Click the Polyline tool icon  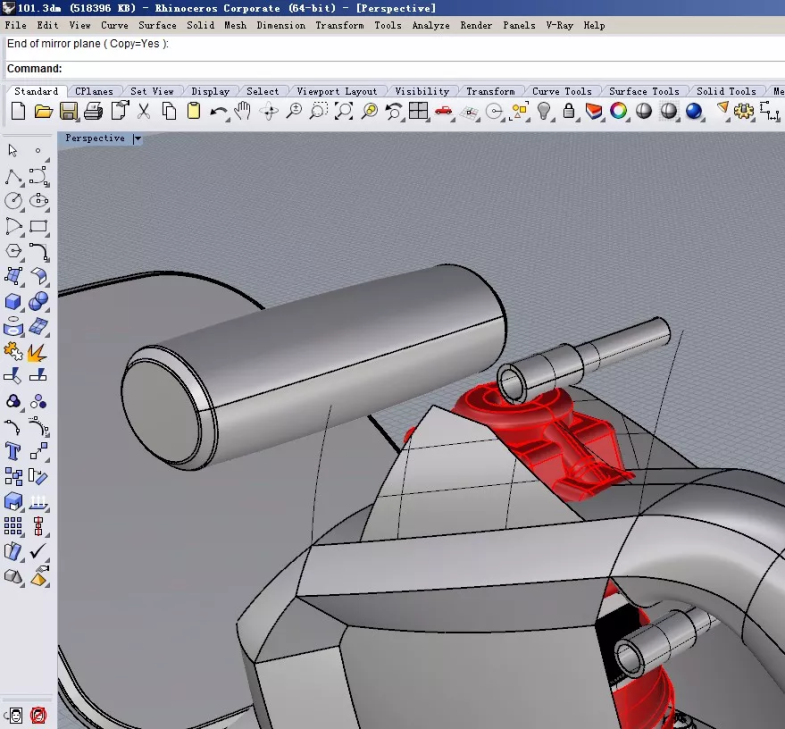(x=13, y=177)
